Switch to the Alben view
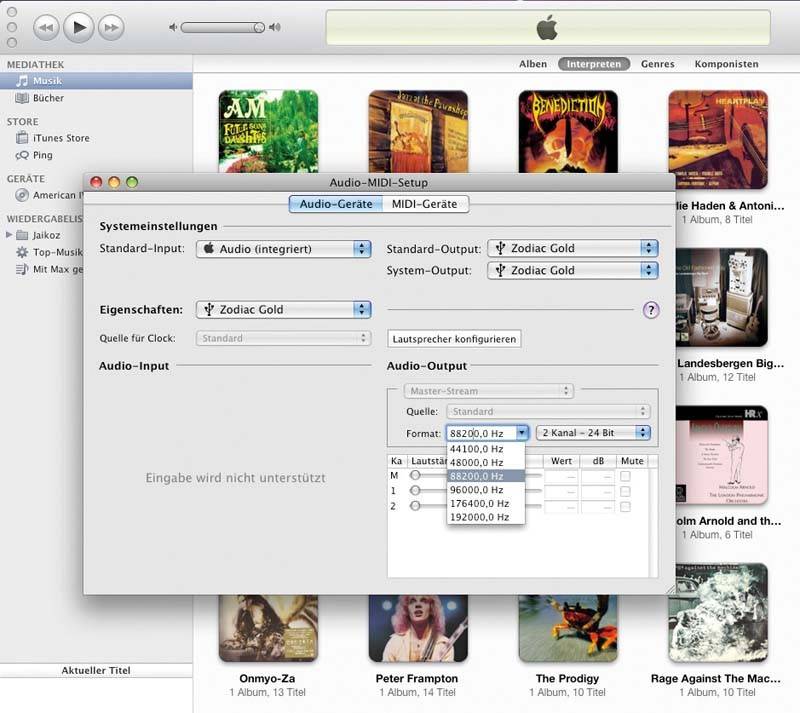 pos(533,64)
